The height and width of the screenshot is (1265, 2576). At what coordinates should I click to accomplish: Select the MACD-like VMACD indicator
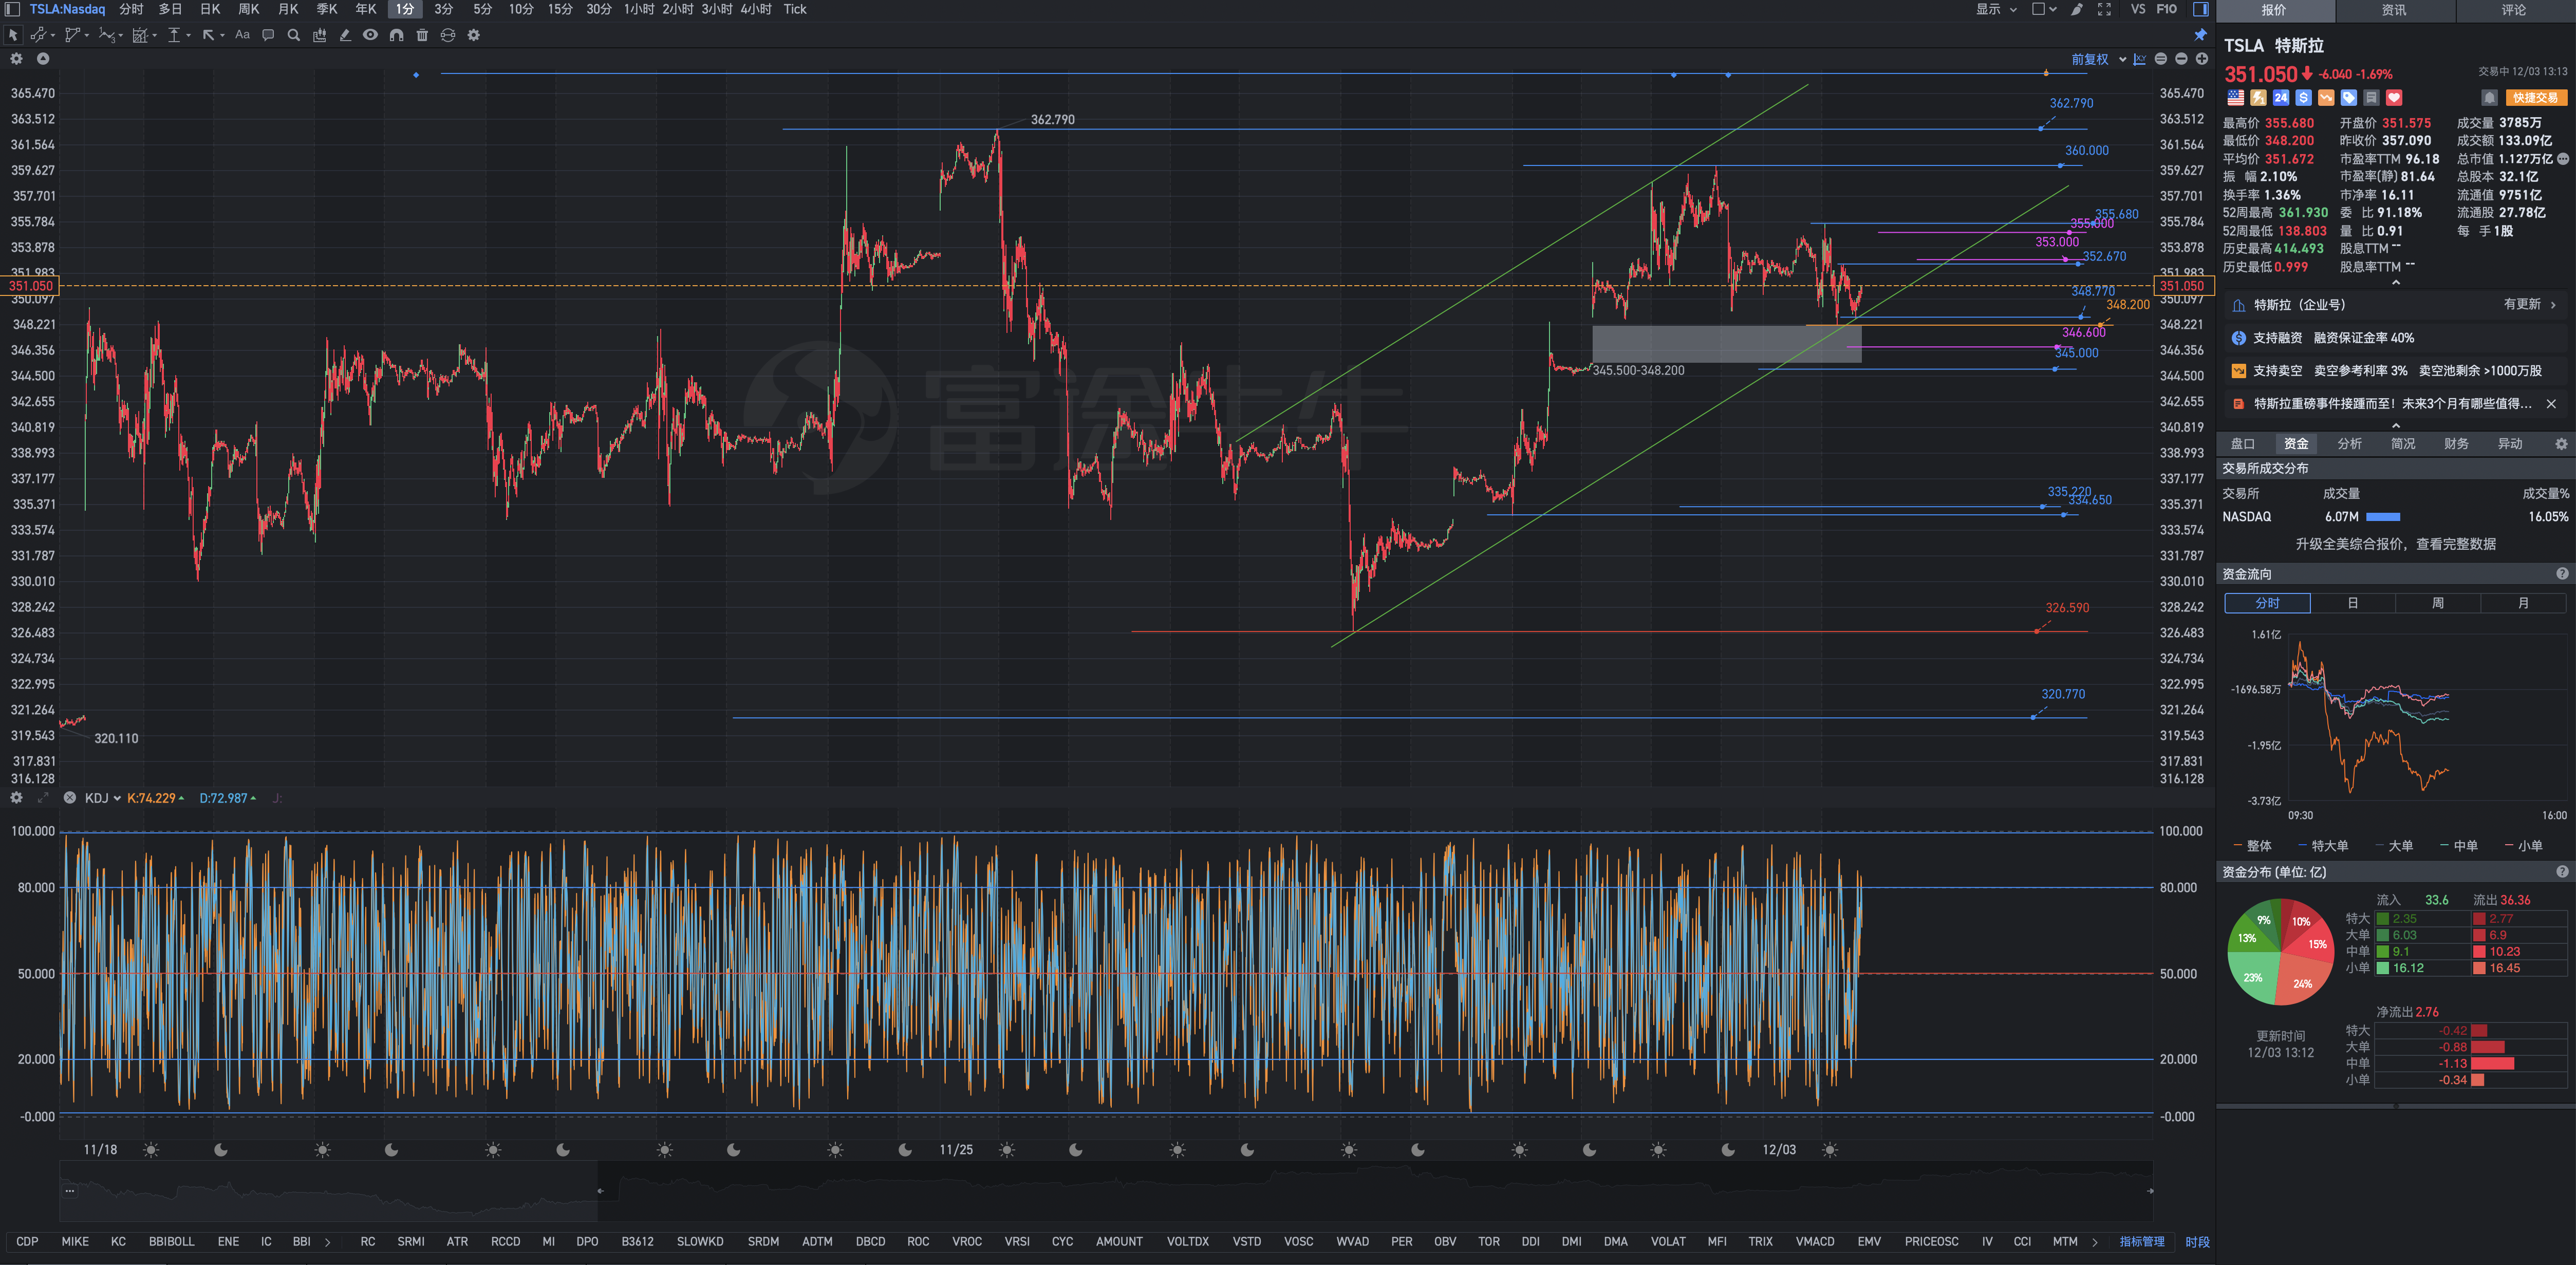1814,1242
